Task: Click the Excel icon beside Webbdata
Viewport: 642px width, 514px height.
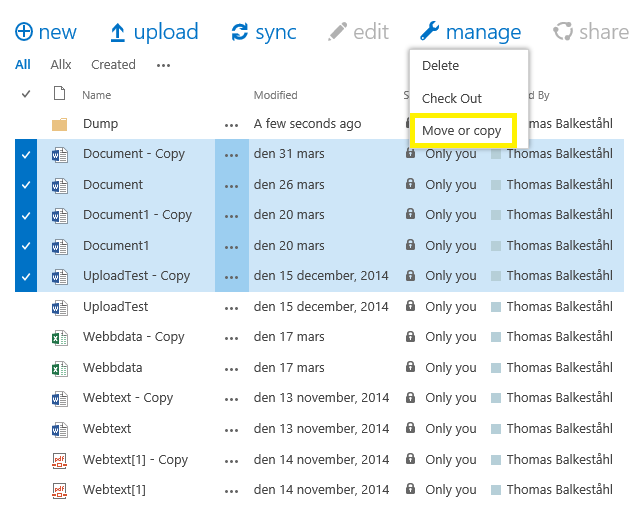Action: [59, 368]
